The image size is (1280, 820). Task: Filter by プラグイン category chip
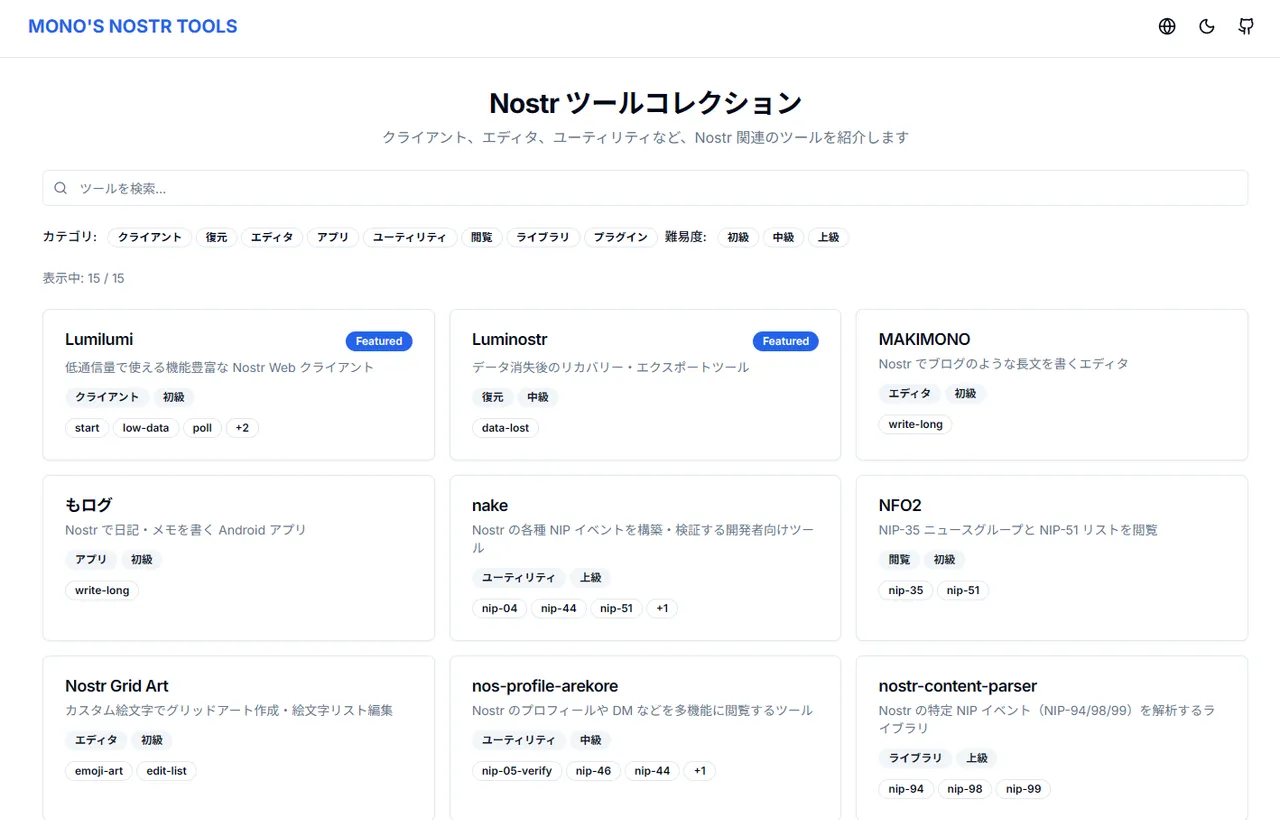621,237
